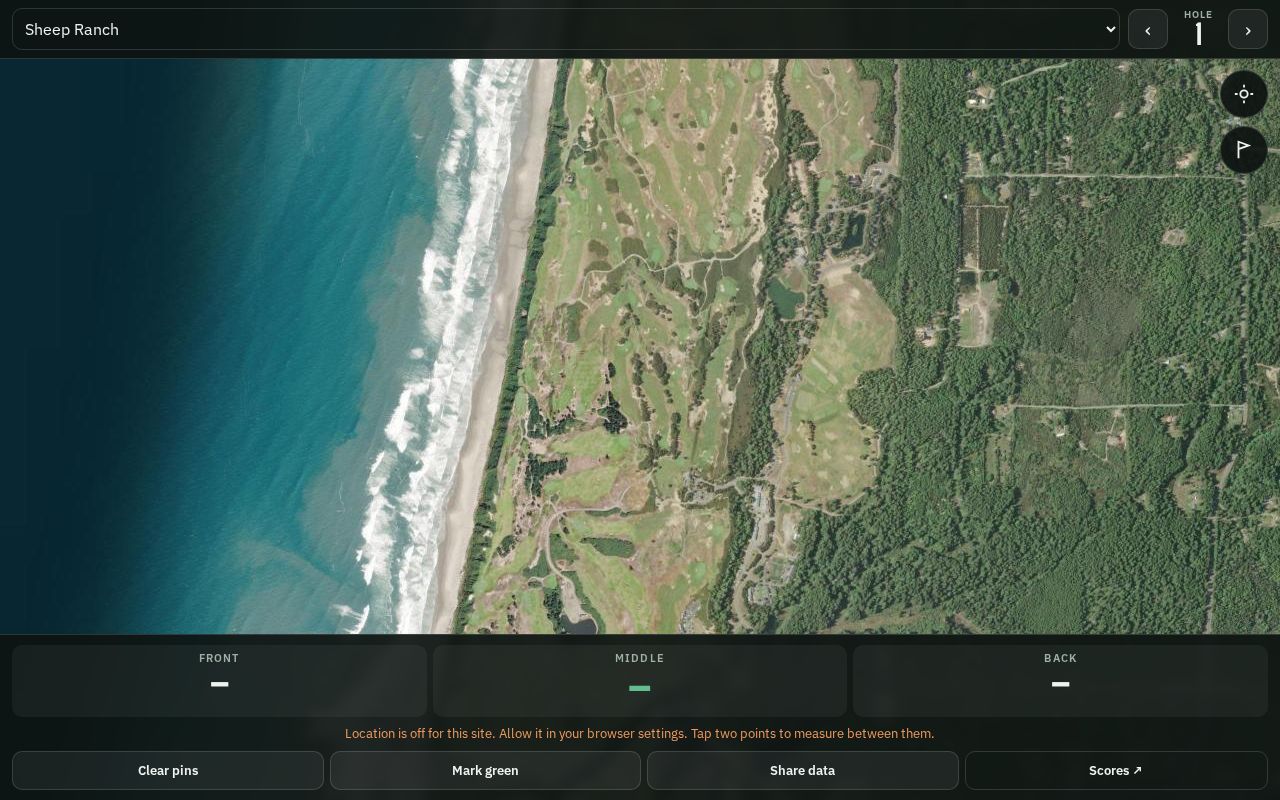This screenshot has height=800, width=1280.
Task: Select the Middle distance card
Action: pyautogui.click(x=640, y=680)
